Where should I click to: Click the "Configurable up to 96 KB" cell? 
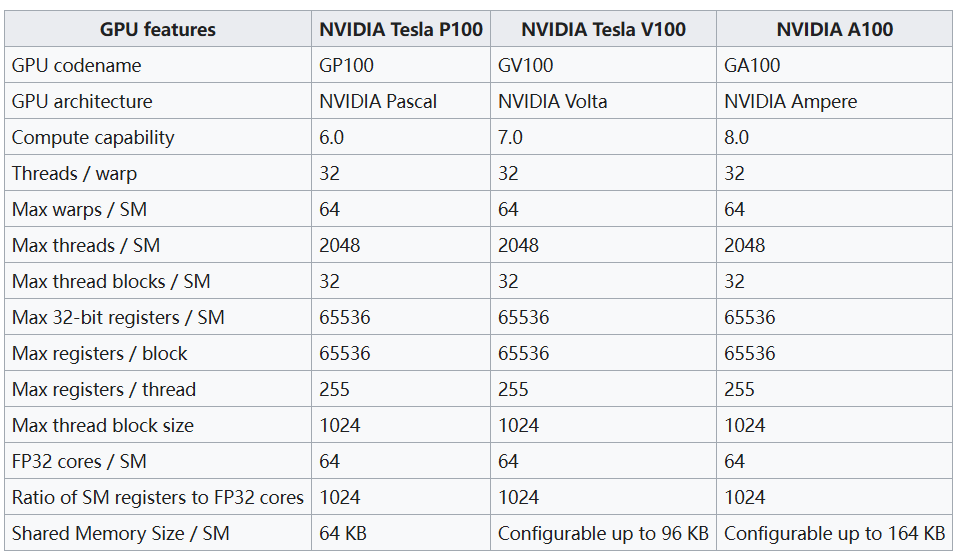pyautogui.click(x=603, y=533)
